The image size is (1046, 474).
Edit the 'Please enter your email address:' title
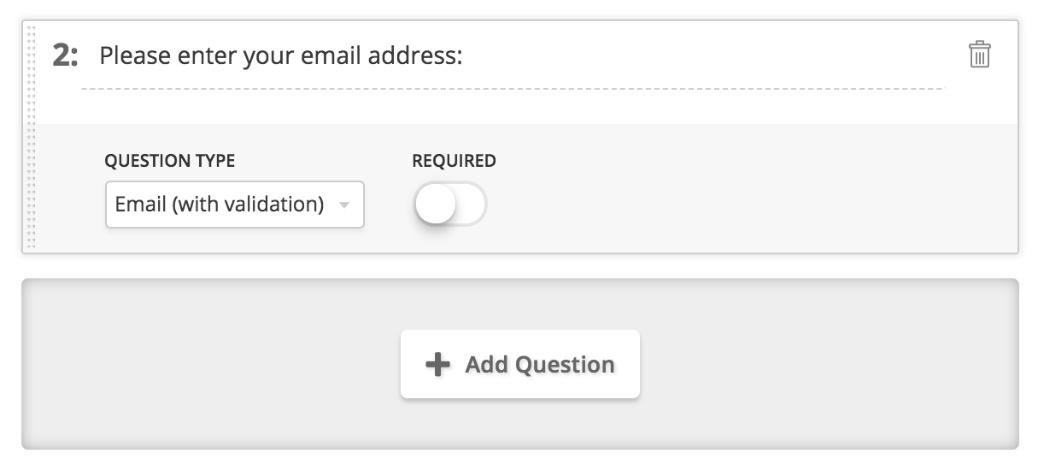pyautogui.click(x=281, y=56)
